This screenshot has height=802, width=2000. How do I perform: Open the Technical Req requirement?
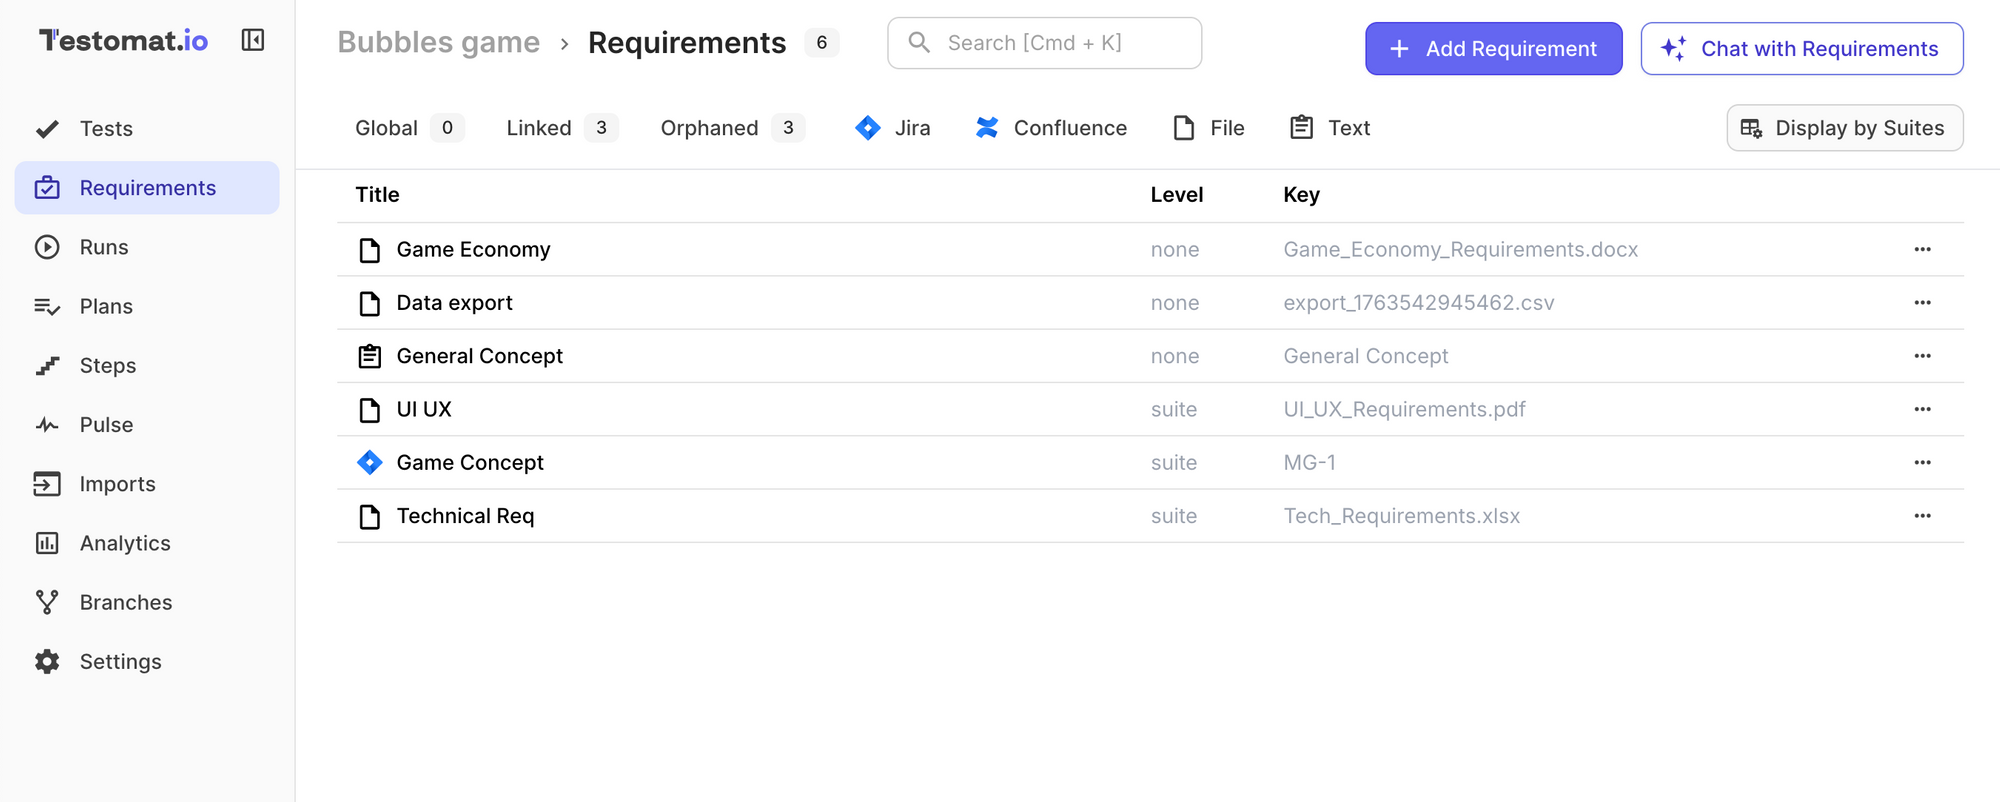[465, 516]
